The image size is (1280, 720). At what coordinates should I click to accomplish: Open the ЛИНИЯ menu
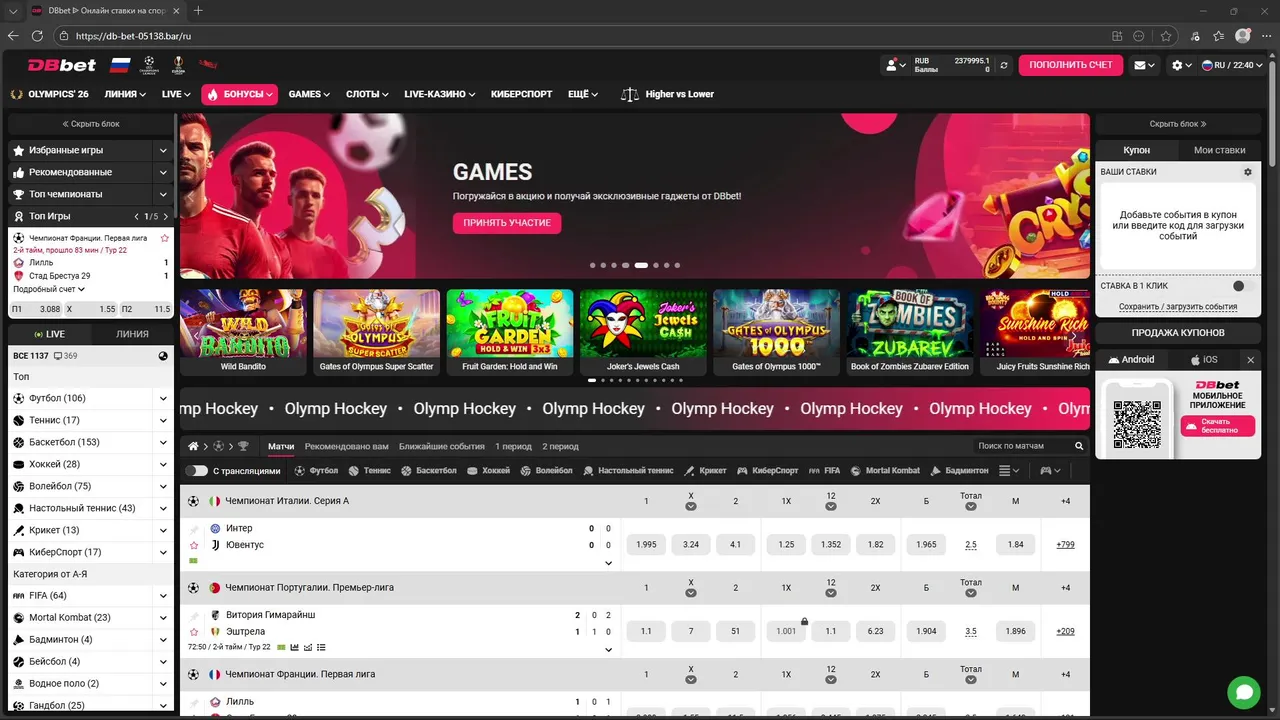[125, 94]
